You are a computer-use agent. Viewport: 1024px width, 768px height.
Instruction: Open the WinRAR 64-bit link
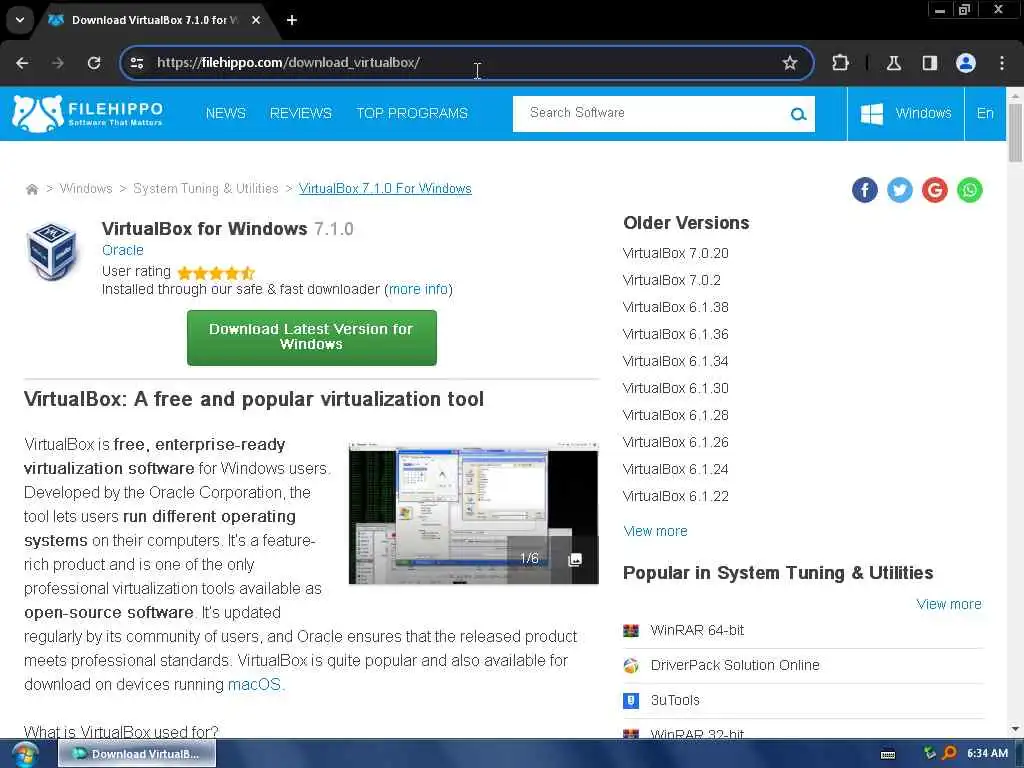[697, 630]
